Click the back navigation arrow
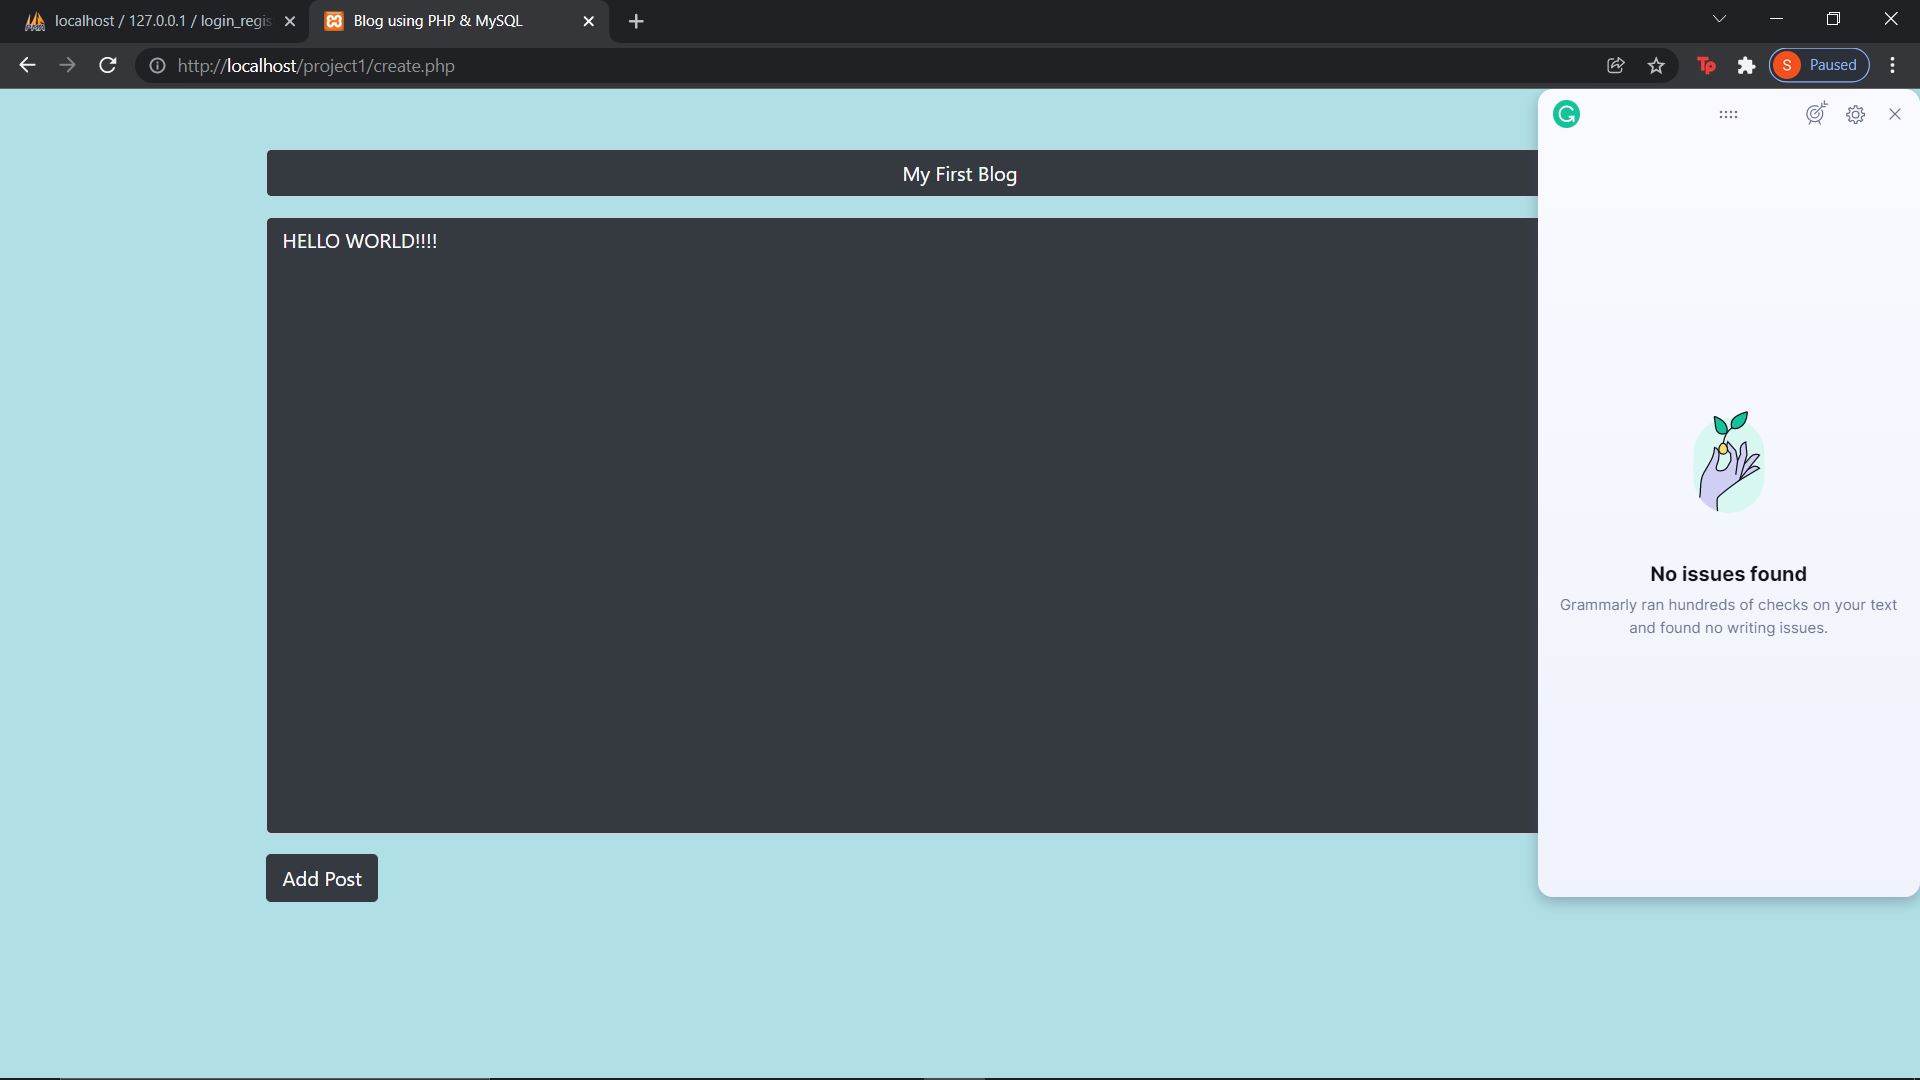 point(26,65)
